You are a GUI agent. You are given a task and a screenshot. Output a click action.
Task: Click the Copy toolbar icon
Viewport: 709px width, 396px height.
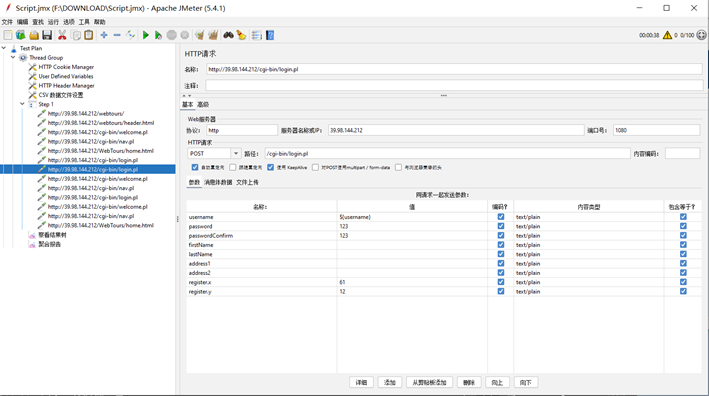(x=76, y=35)
